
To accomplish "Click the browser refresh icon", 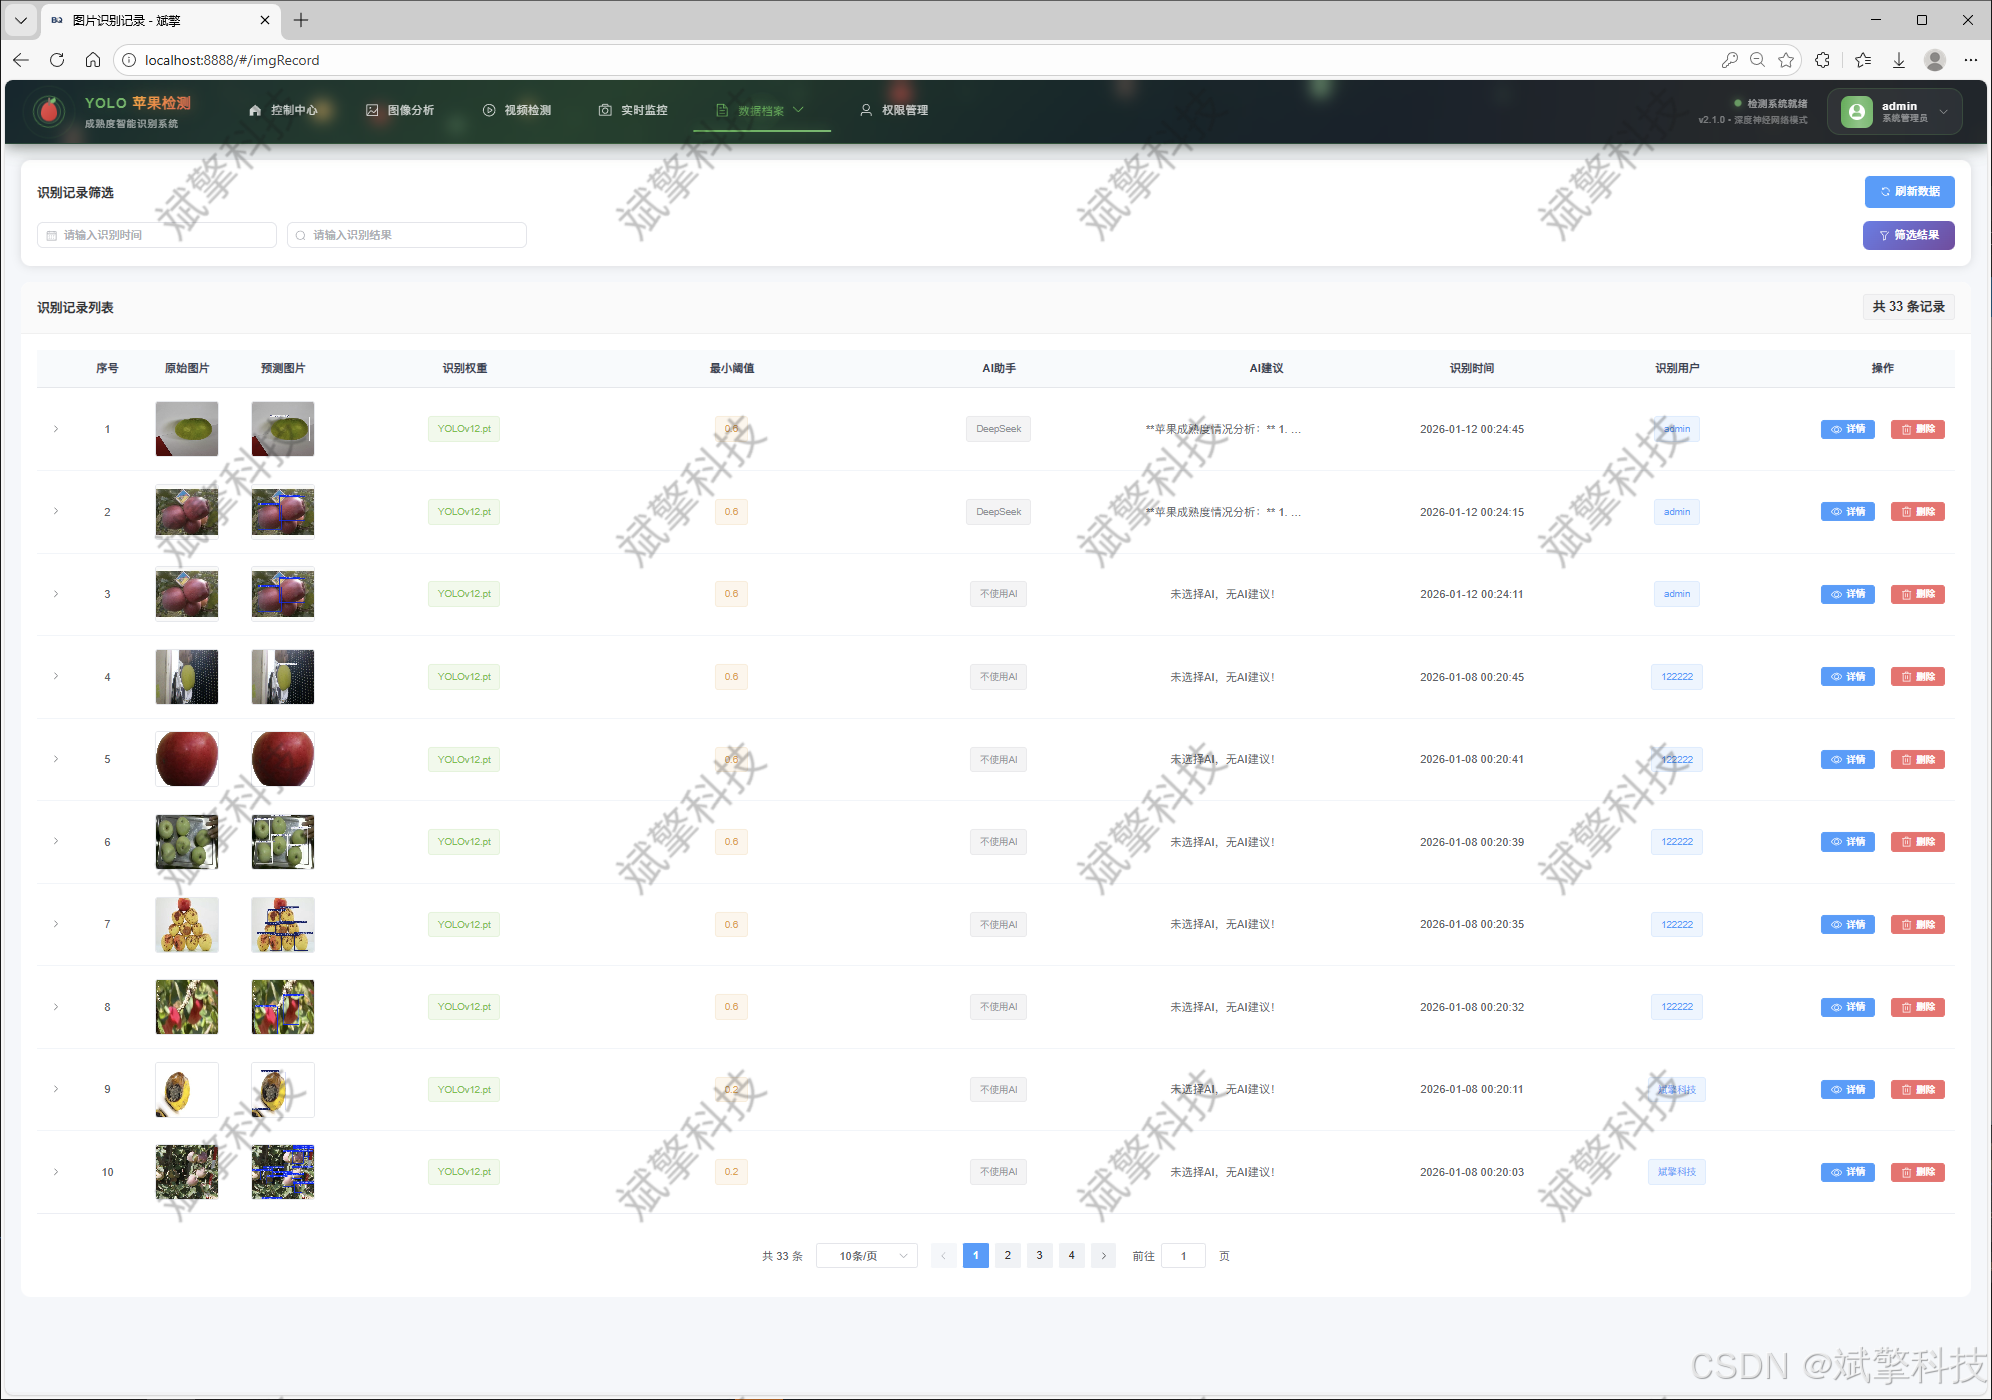I will (57, 60).
